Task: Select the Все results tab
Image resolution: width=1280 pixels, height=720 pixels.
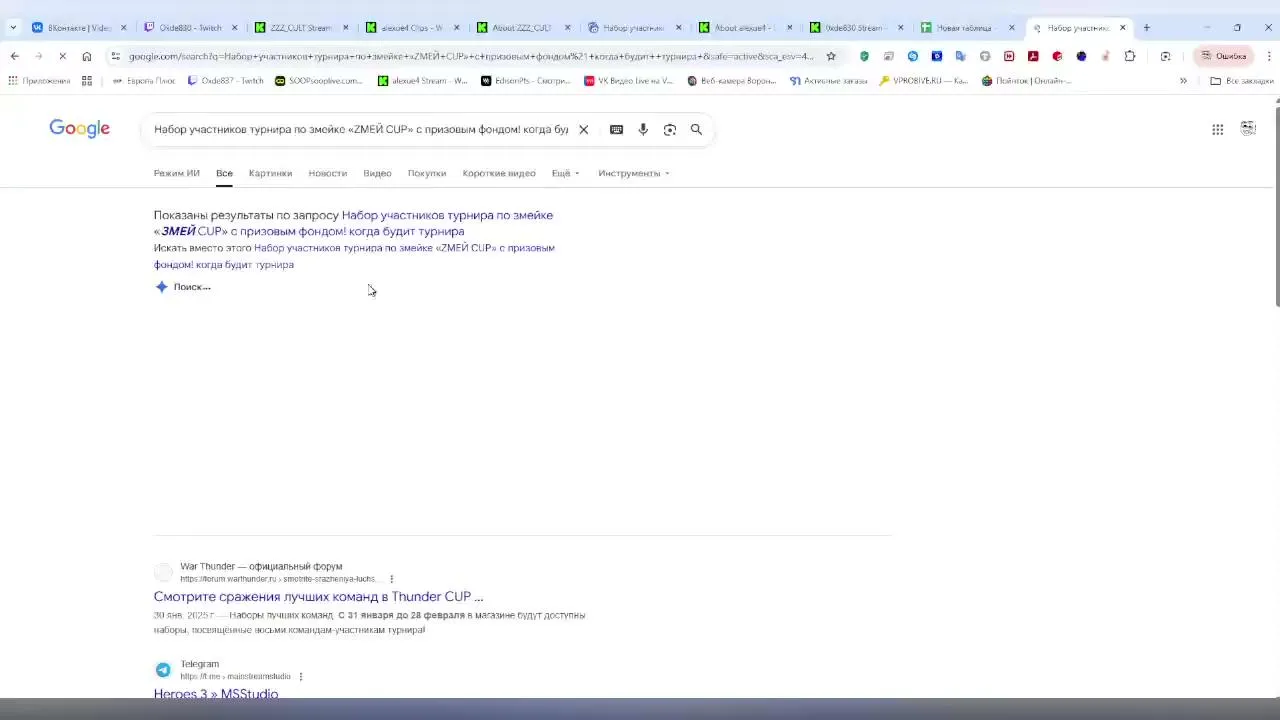Action: [x=224, y=173]
